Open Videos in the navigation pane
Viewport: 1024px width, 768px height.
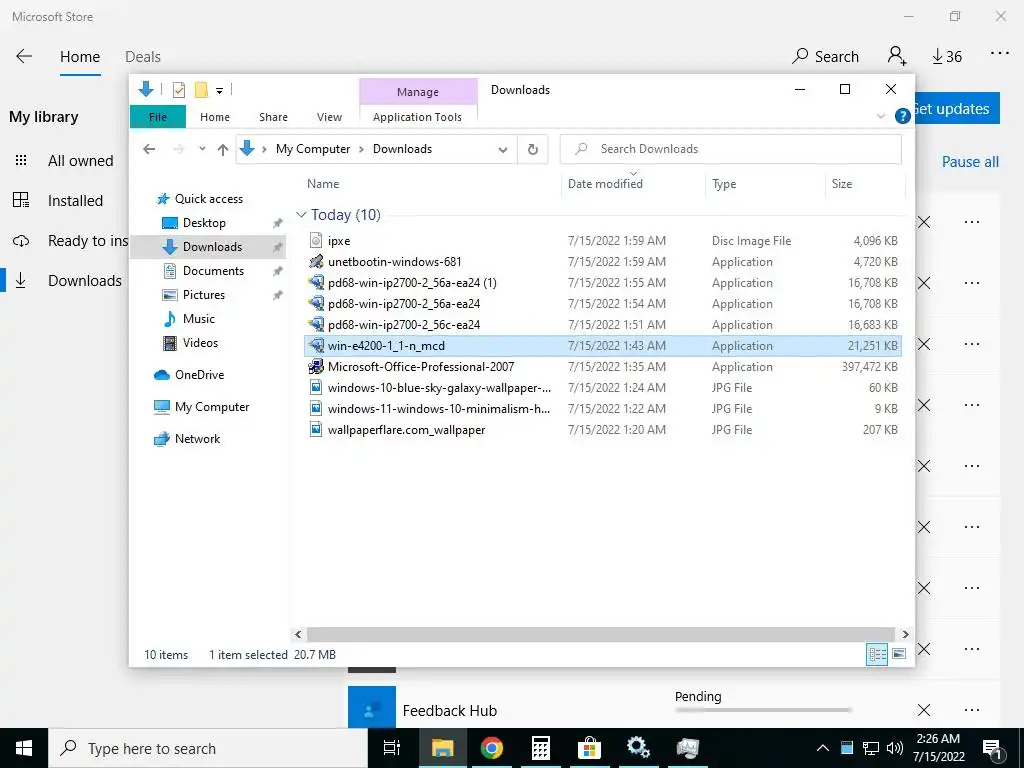[x=200, y=343]
